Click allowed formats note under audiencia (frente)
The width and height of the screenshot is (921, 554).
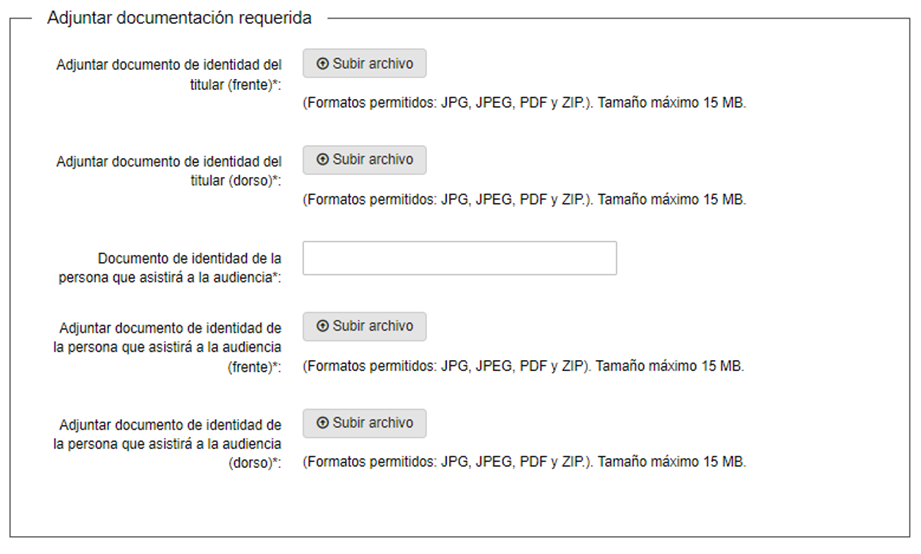pos(523,366)
